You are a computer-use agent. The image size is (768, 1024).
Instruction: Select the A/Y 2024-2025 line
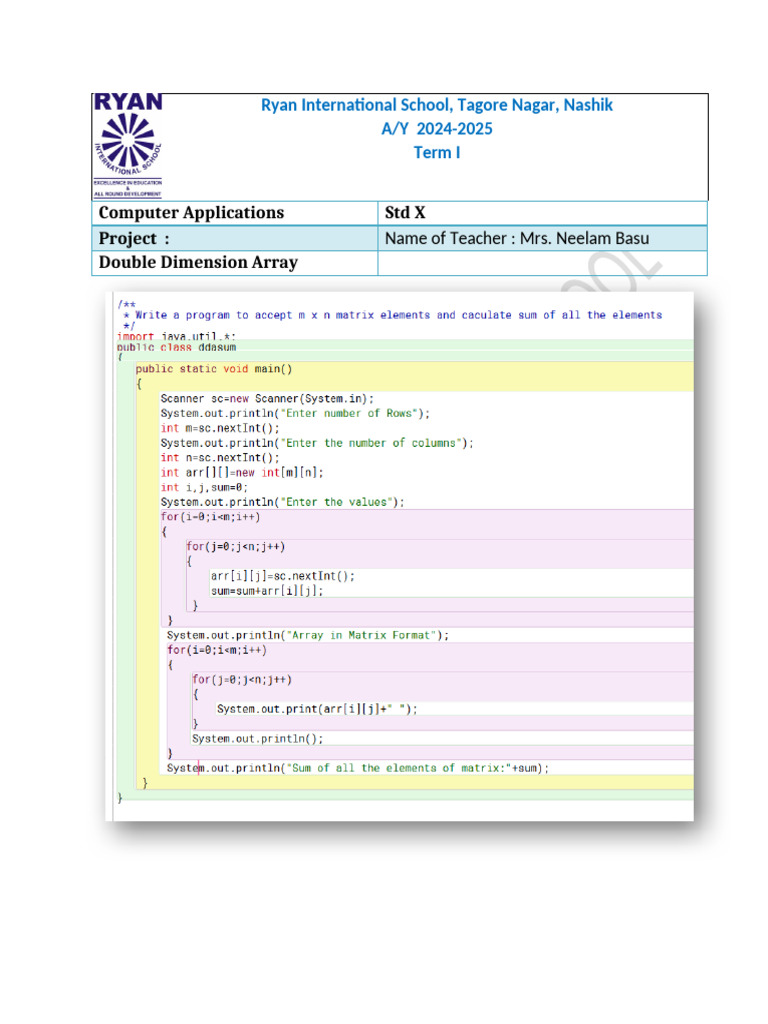(437, 129)
